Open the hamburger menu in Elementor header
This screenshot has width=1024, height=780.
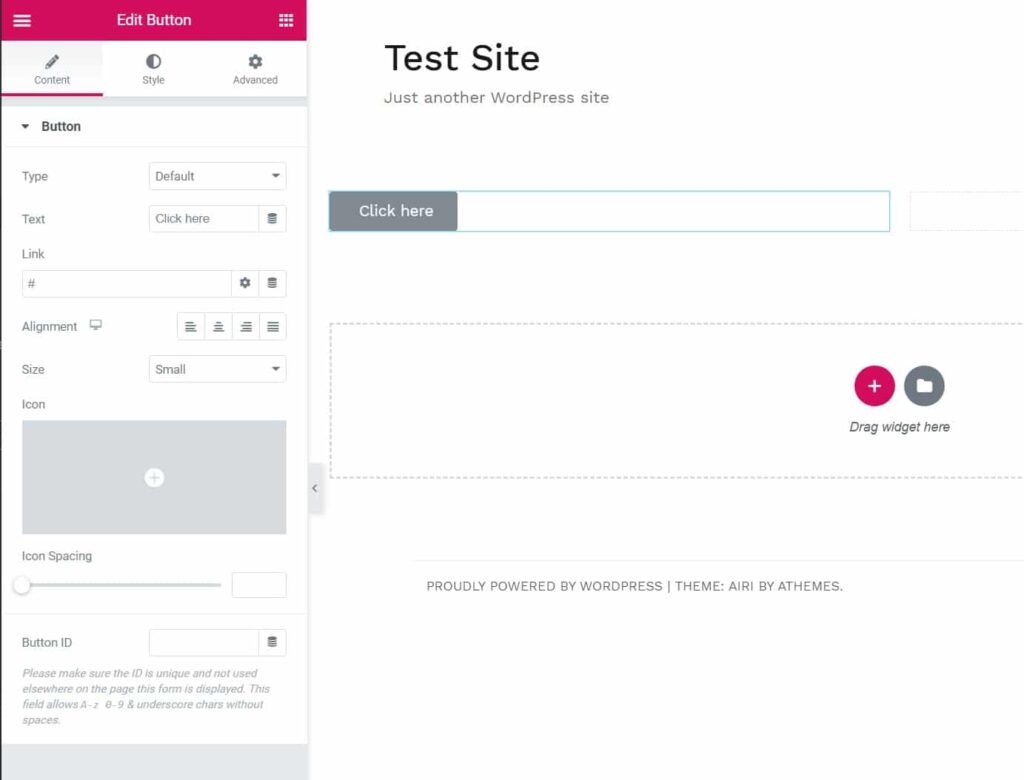[x=22, y=20]
